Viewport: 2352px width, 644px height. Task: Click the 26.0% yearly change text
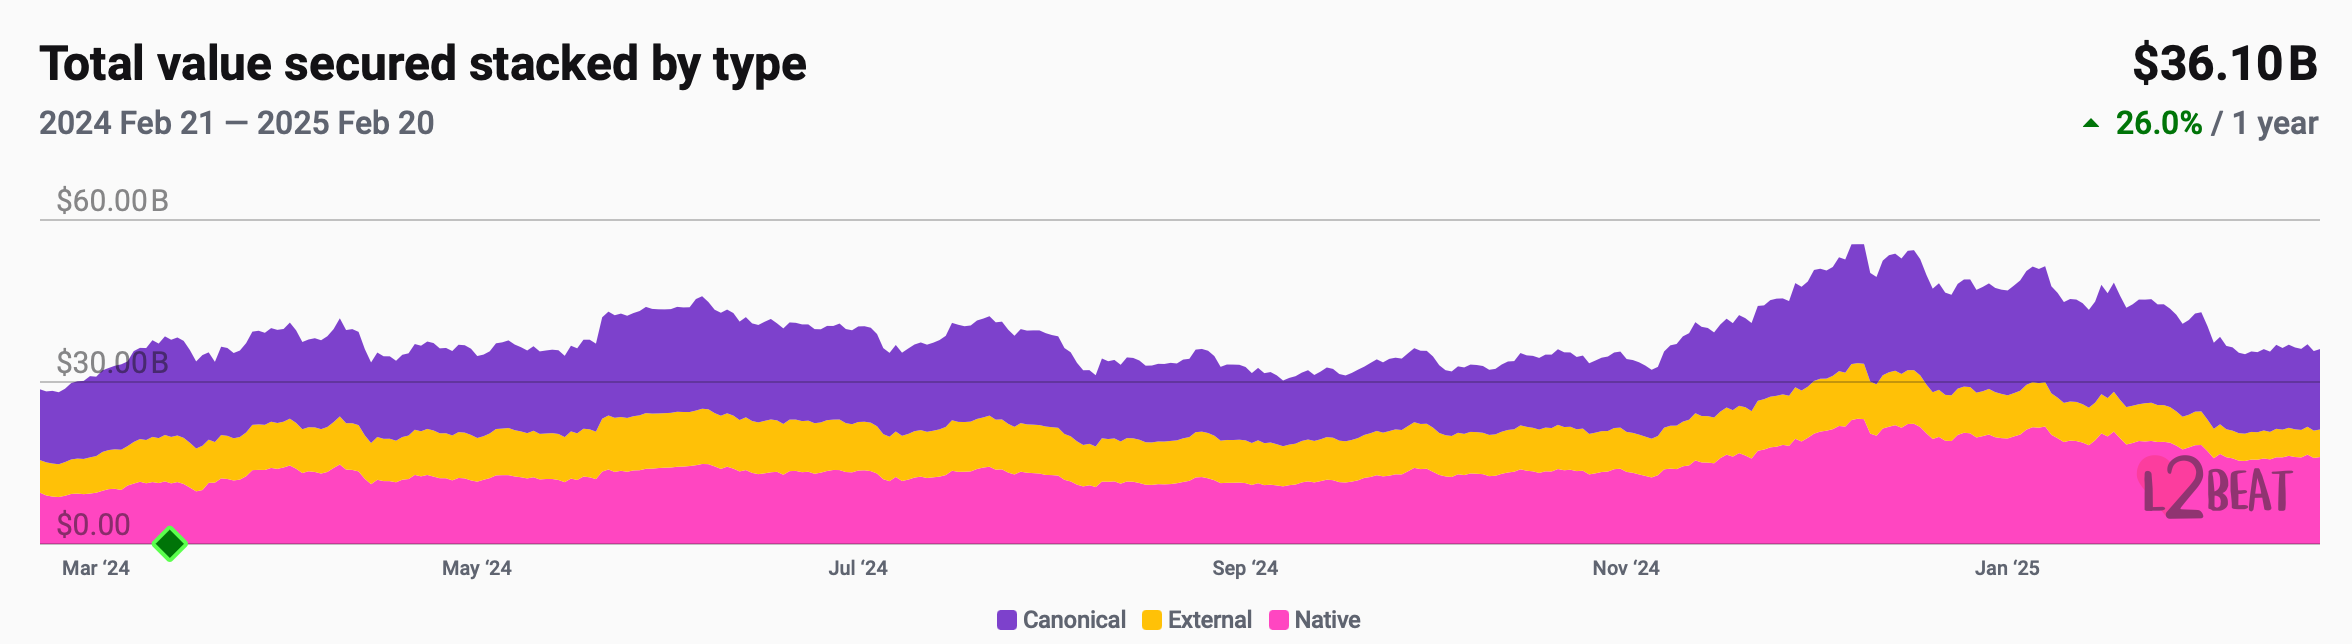pyautogui.click(x=2158, y=123)
